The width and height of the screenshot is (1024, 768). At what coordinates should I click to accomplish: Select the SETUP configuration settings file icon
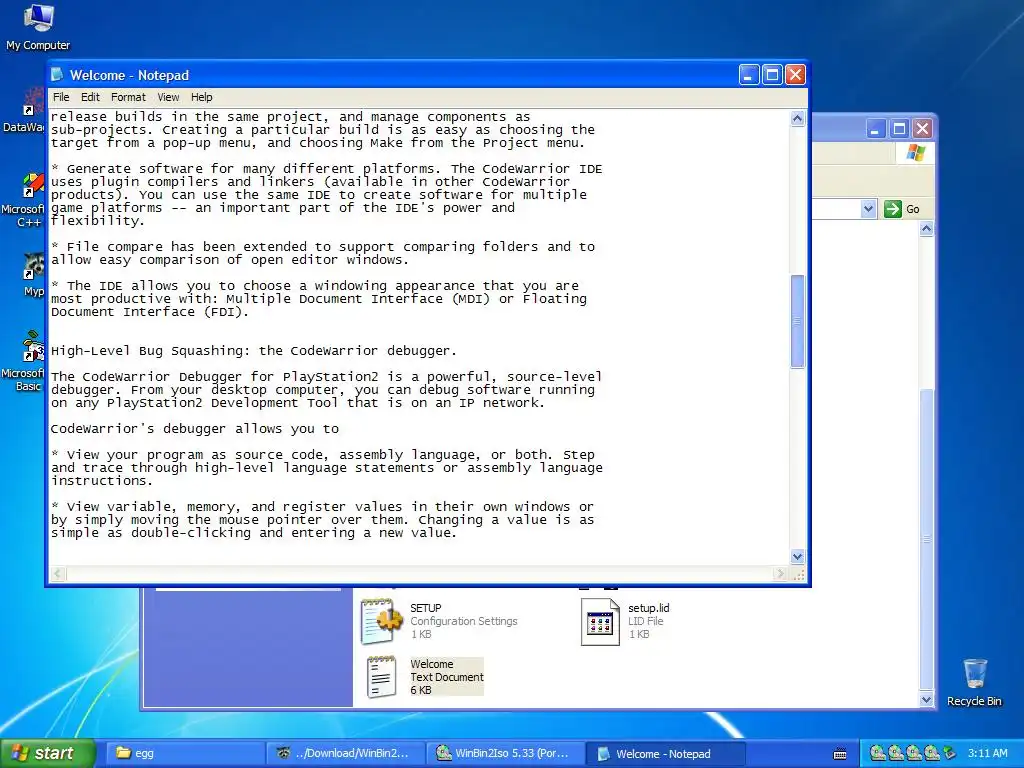coord(381,621)
